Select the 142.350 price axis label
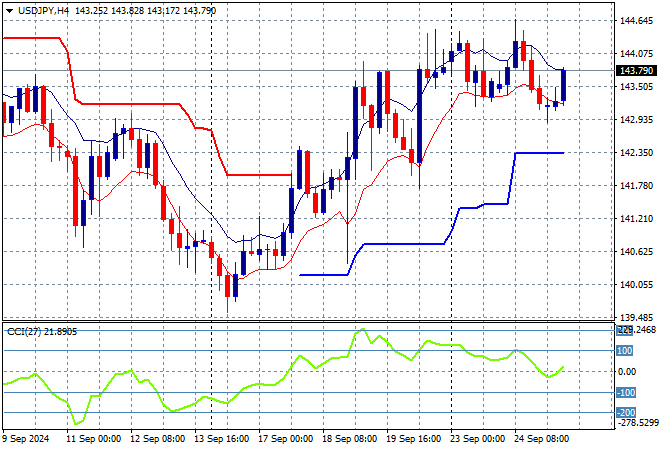Viewport: 660px width, 450px height. (x=636, y=152)
